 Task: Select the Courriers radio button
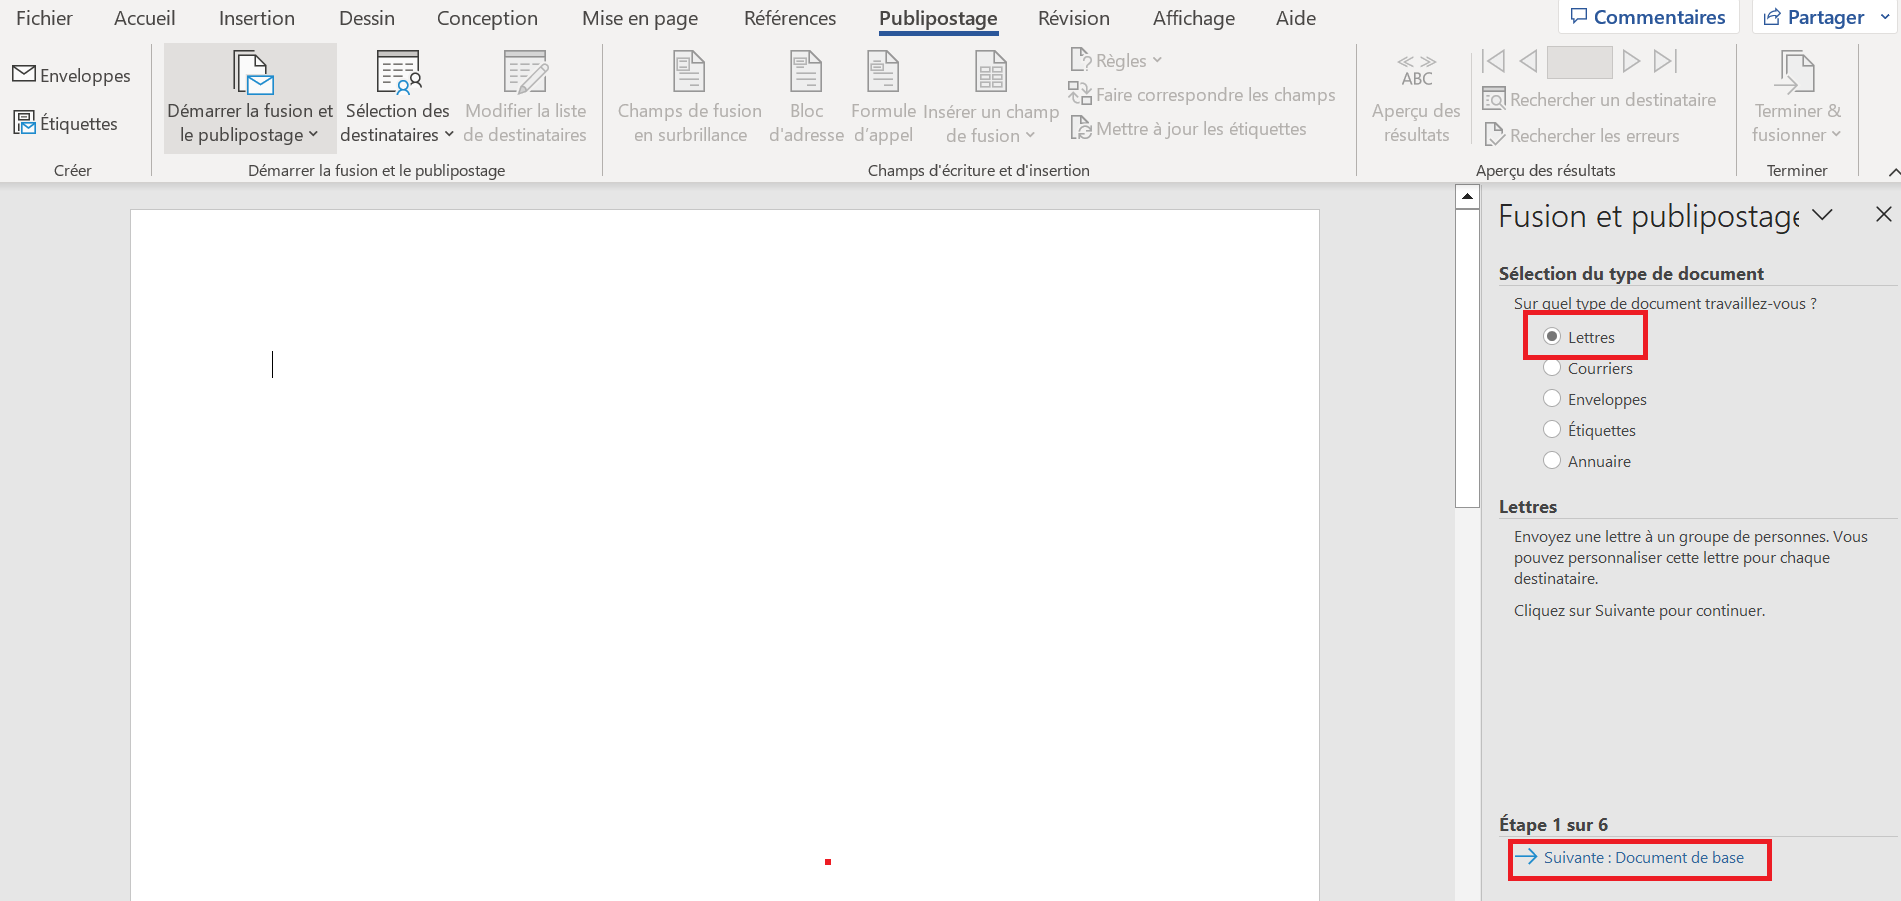tap(1552, 368)
